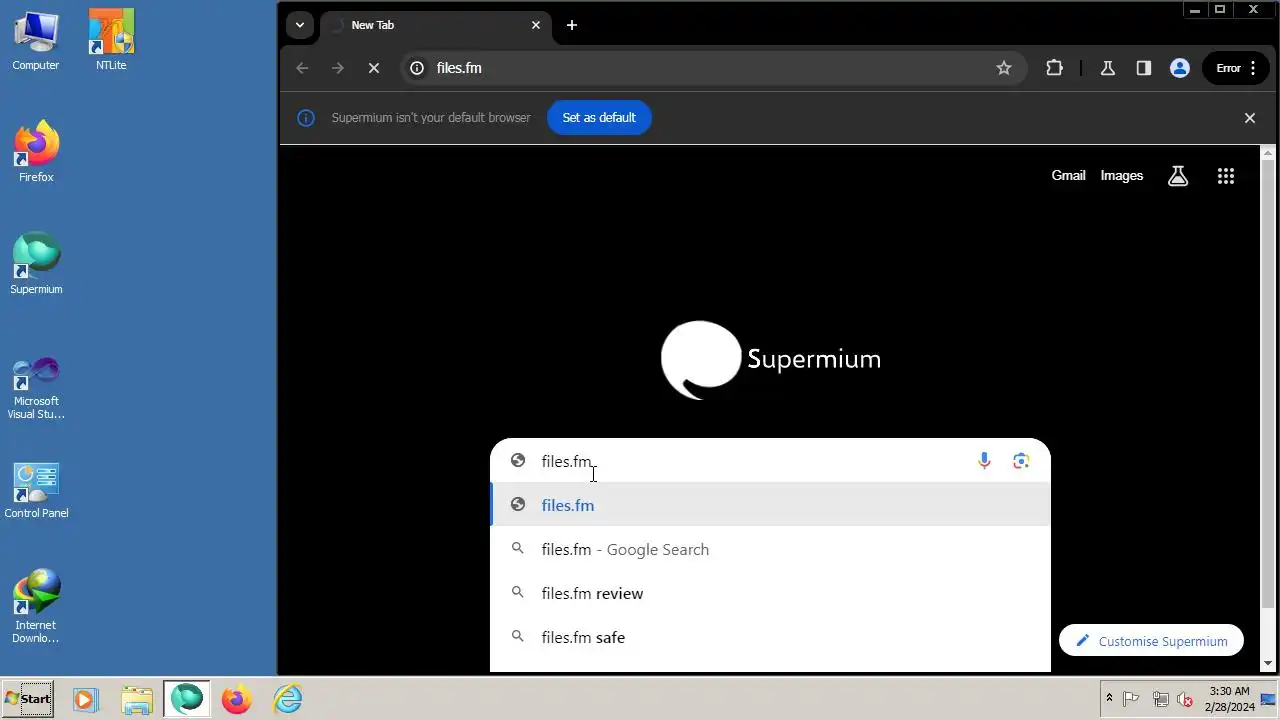The height and width of the screenshot is (720, 1280).
Task: Select the files.fm URL suggestion
Action: [x=770, y=505]
